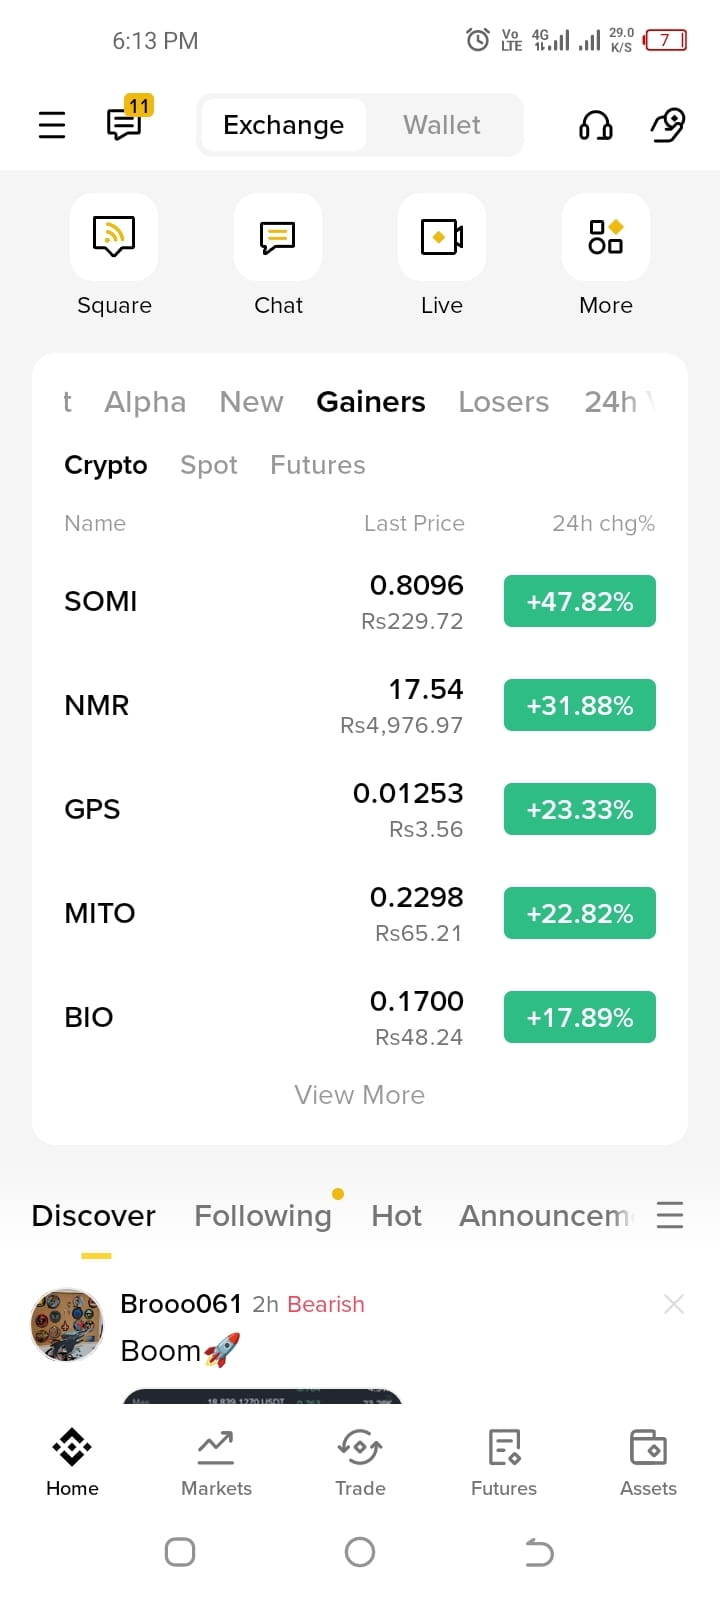The width and height of the screenshot is (720, 1600).
Task: Switch to Wallet mode toggle
Action: [442, 125]
